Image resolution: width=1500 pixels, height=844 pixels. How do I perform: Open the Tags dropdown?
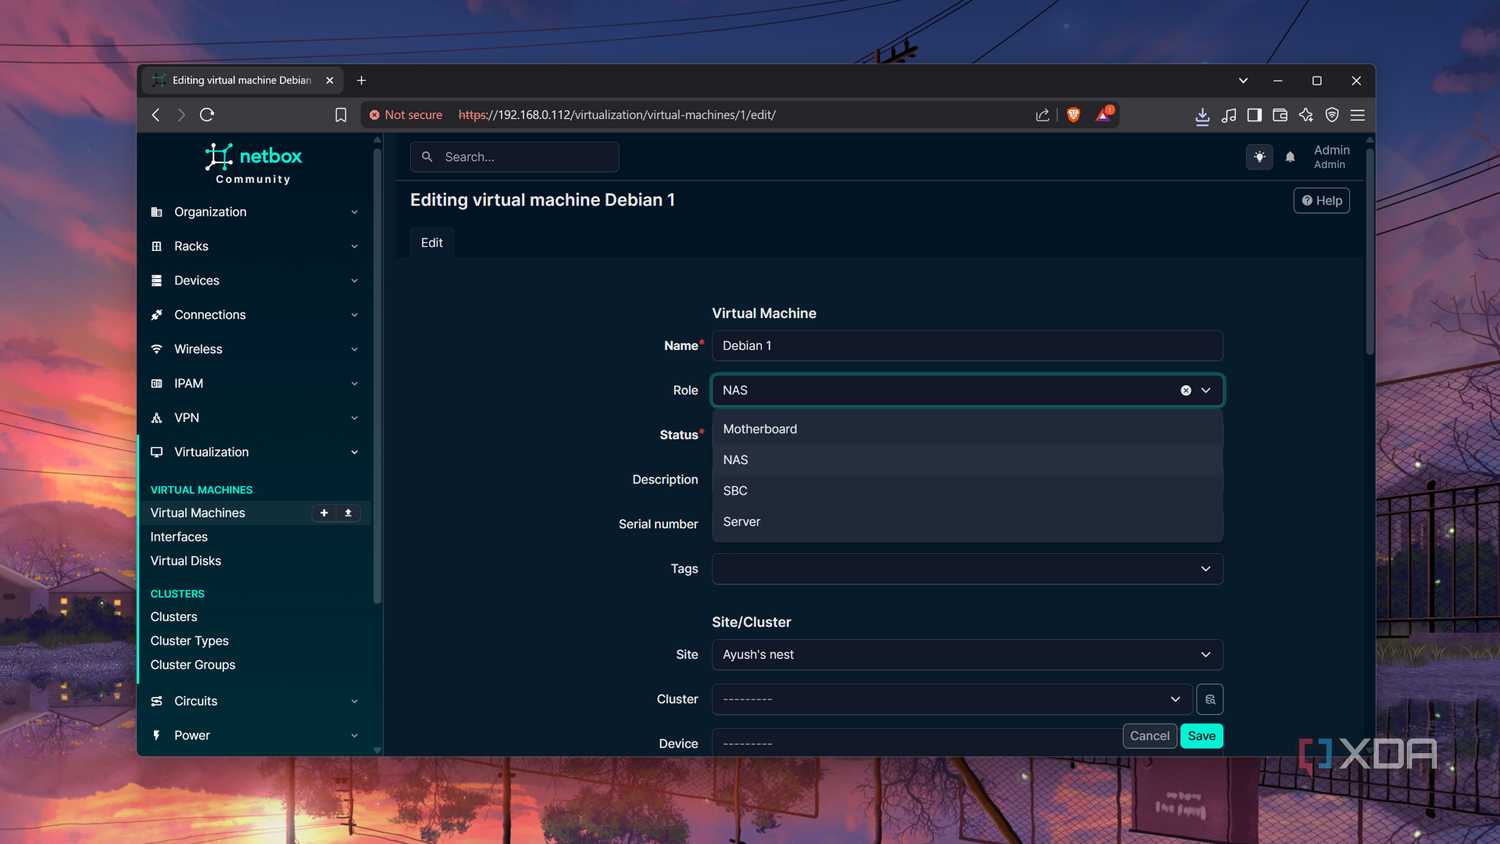tap(967, 569)
